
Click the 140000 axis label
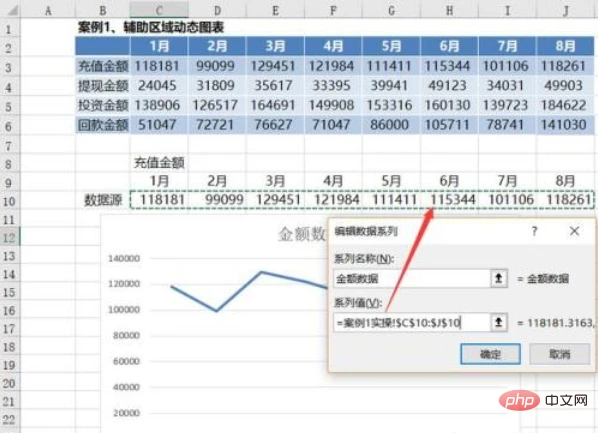tap(124, 259)
